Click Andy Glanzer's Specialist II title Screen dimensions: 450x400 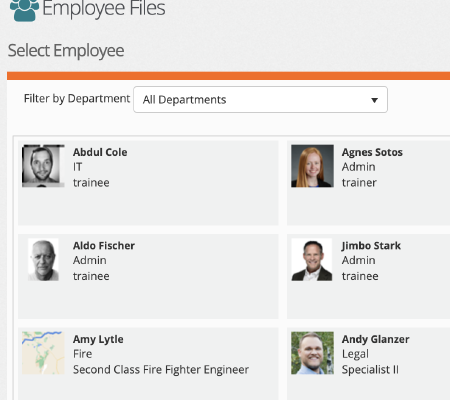pos(370,370)
